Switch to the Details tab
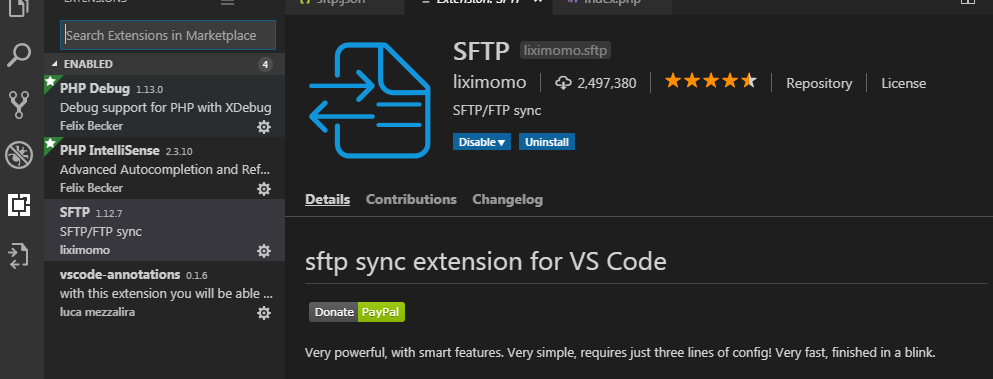The height and width of the screenshot is (379, 993). tap(327, 200)
